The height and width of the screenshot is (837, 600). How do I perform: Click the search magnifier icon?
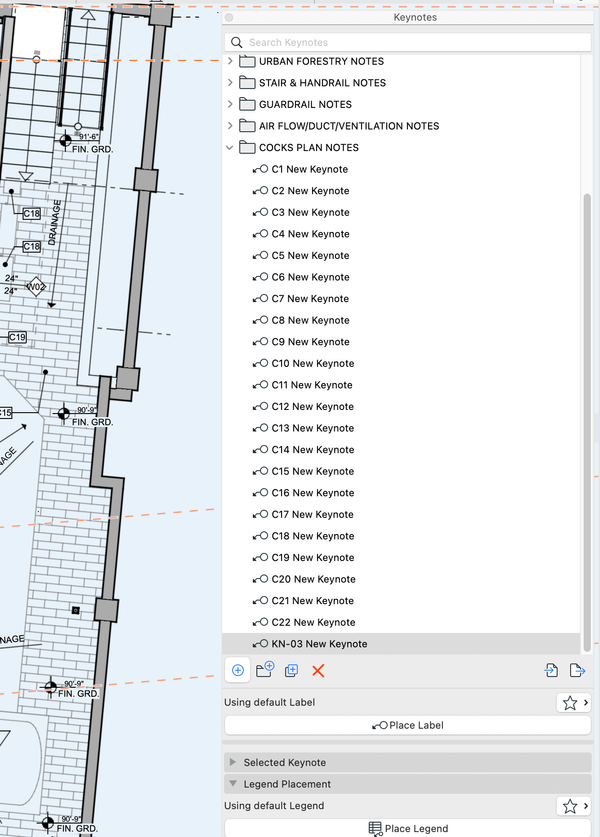tap(236, 42)
